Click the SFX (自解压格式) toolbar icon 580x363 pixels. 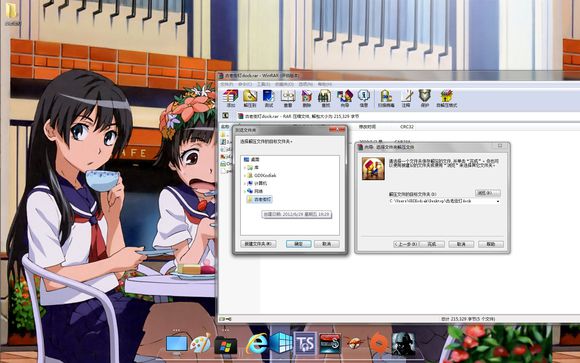coord(446,98)
